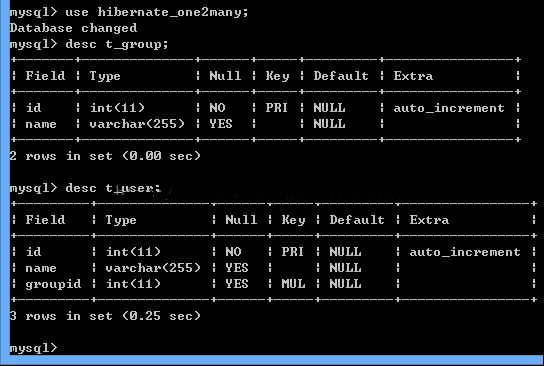This screenshot has height=366, width=544.
Task: Click 'YES' null cell in t_group name row
Action: (221, 124)
